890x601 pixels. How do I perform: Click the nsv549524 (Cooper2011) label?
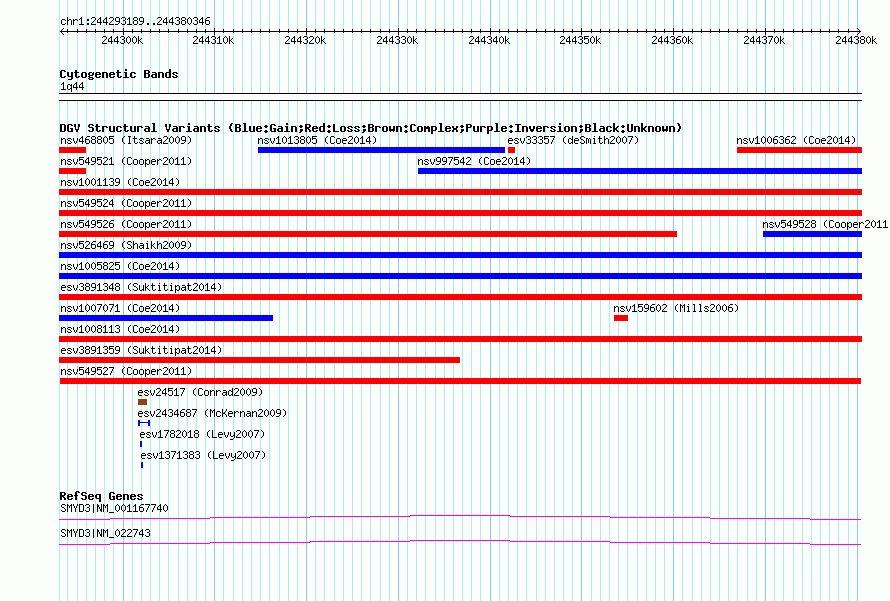pyautogui.click(x=126, y=203)
